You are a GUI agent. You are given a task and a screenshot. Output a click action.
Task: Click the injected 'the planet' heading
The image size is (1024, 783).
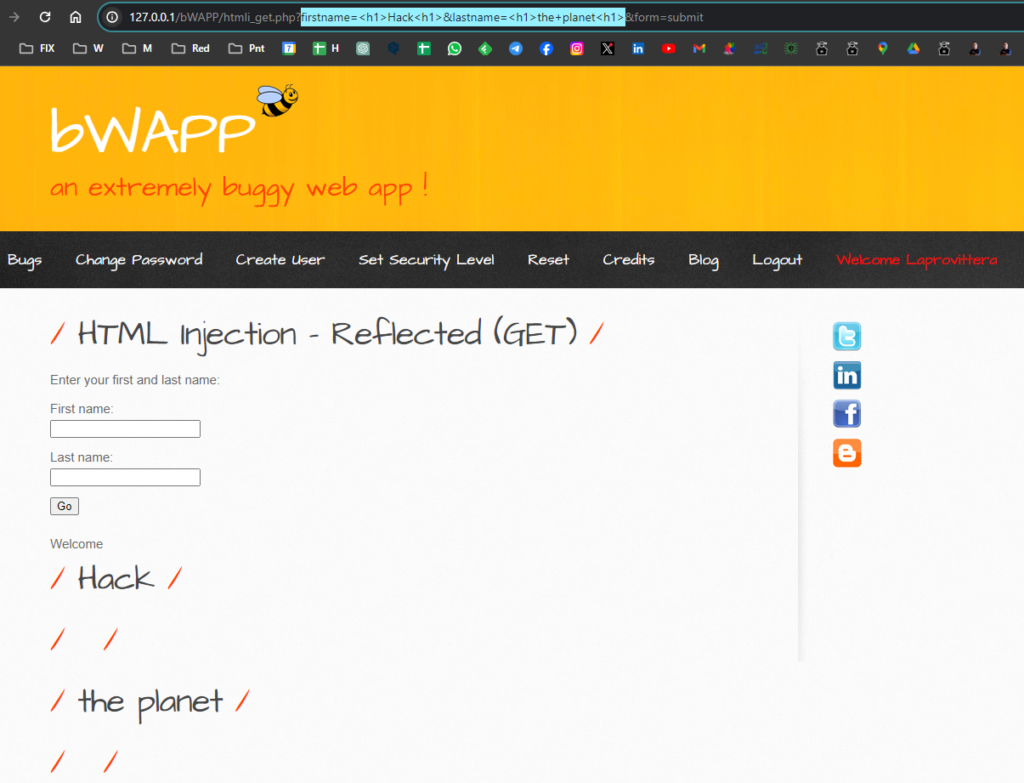(150, 703)
